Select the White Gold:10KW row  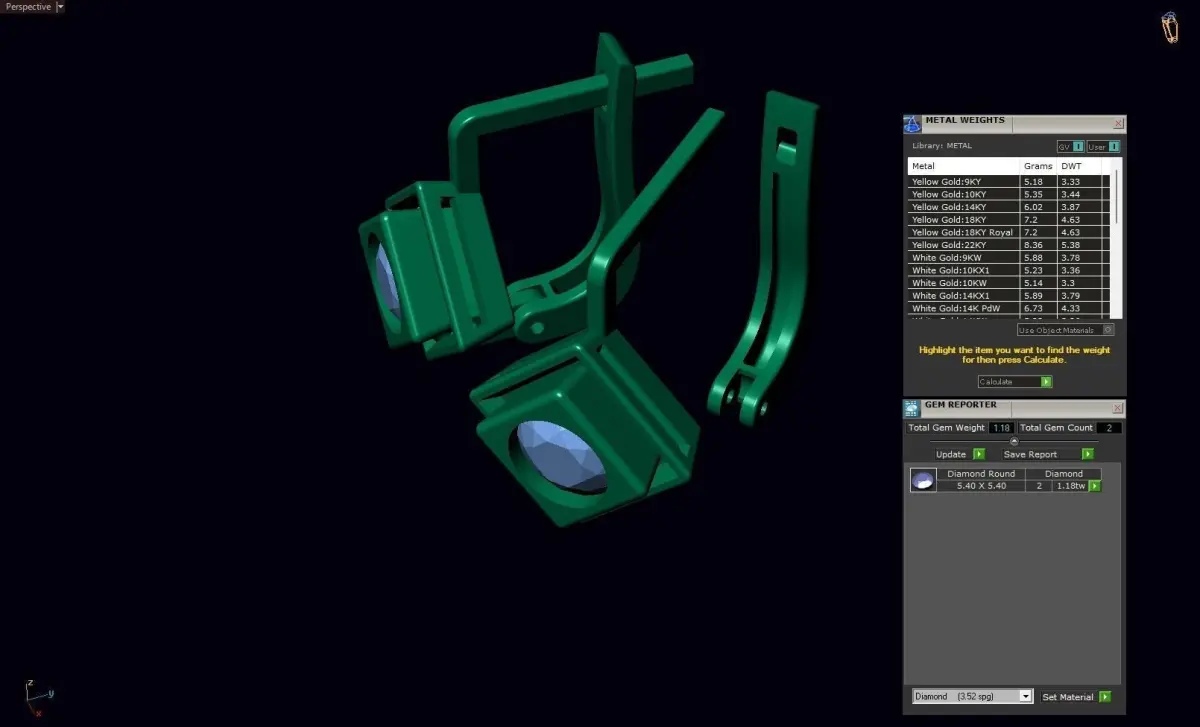[x=1008, y=283]
